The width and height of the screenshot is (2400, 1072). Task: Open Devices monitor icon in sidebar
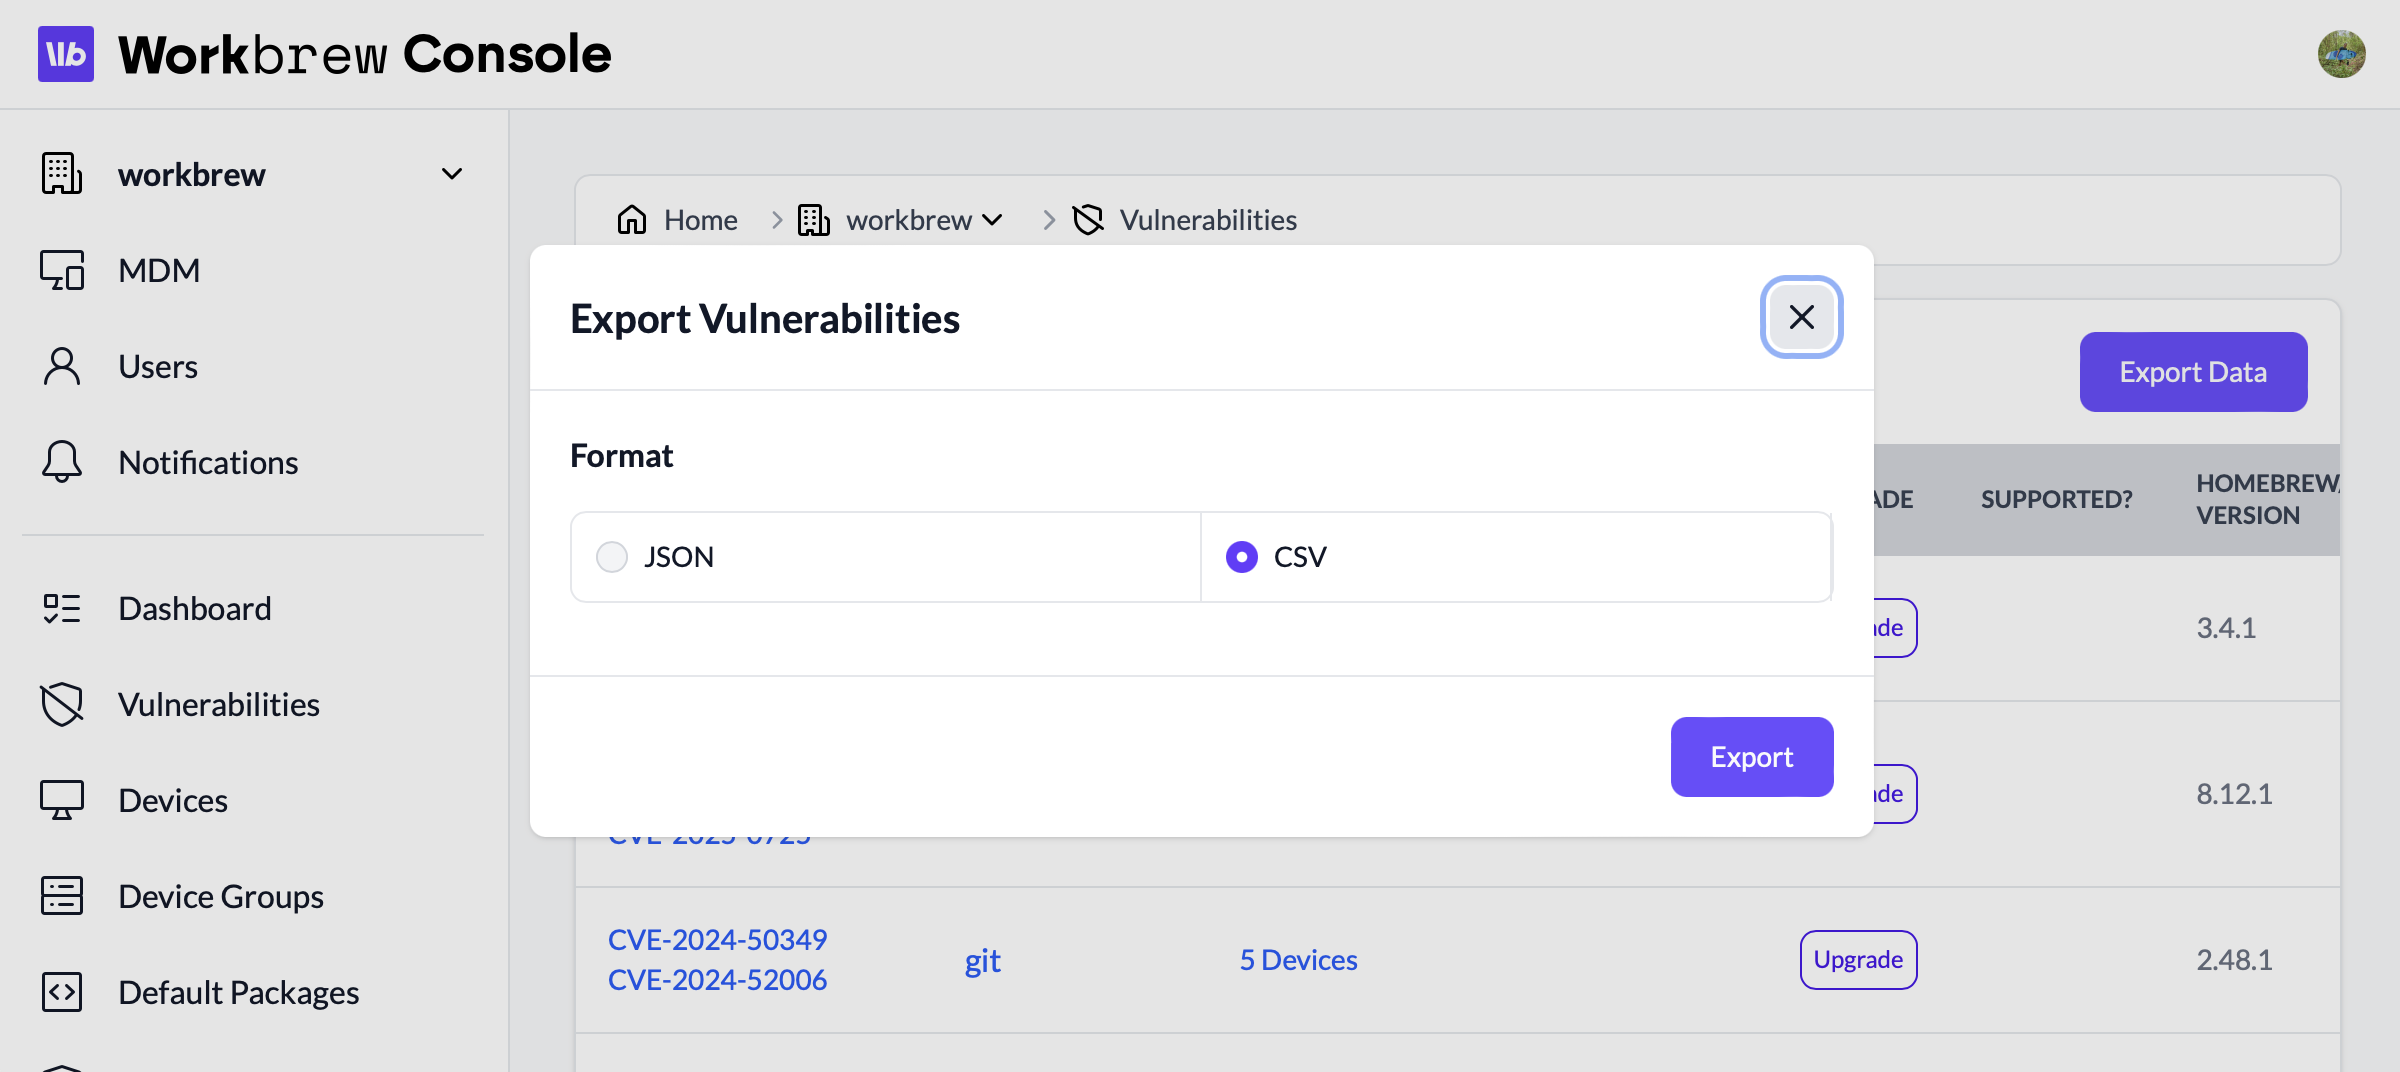pos(62,800)
